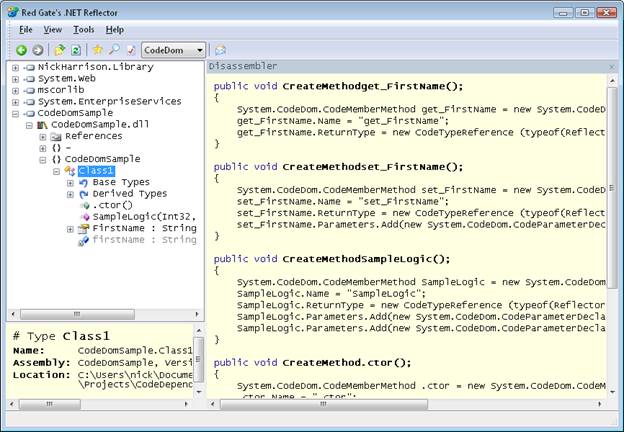The width and height of the screenshot is (624, 432).
Task: Click the tree panel horizontal scrollbar thumb
Action: (x=78, y=315)
